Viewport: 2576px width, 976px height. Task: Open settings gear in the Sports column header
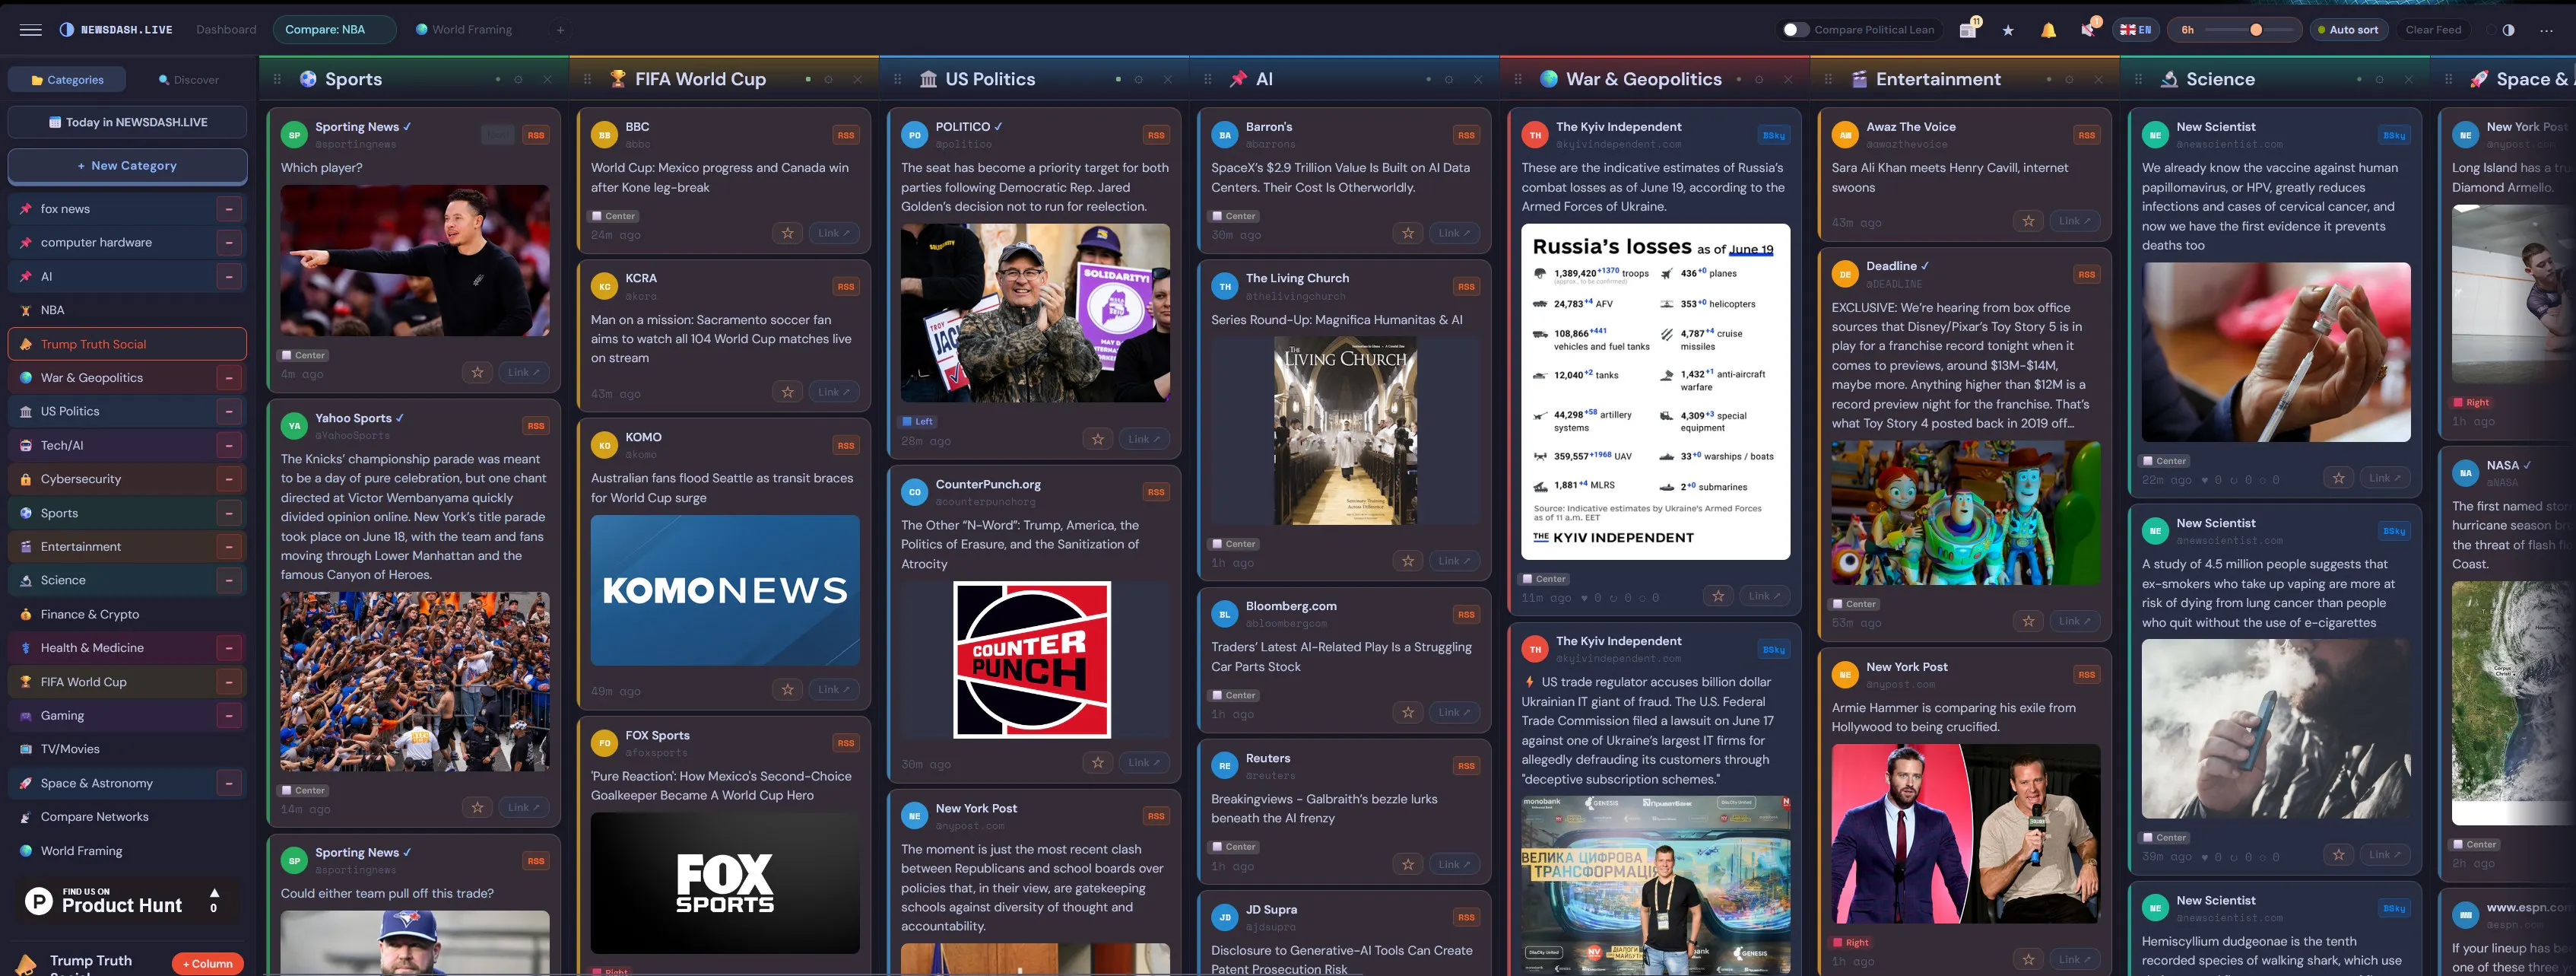click(x=518, y=79)
